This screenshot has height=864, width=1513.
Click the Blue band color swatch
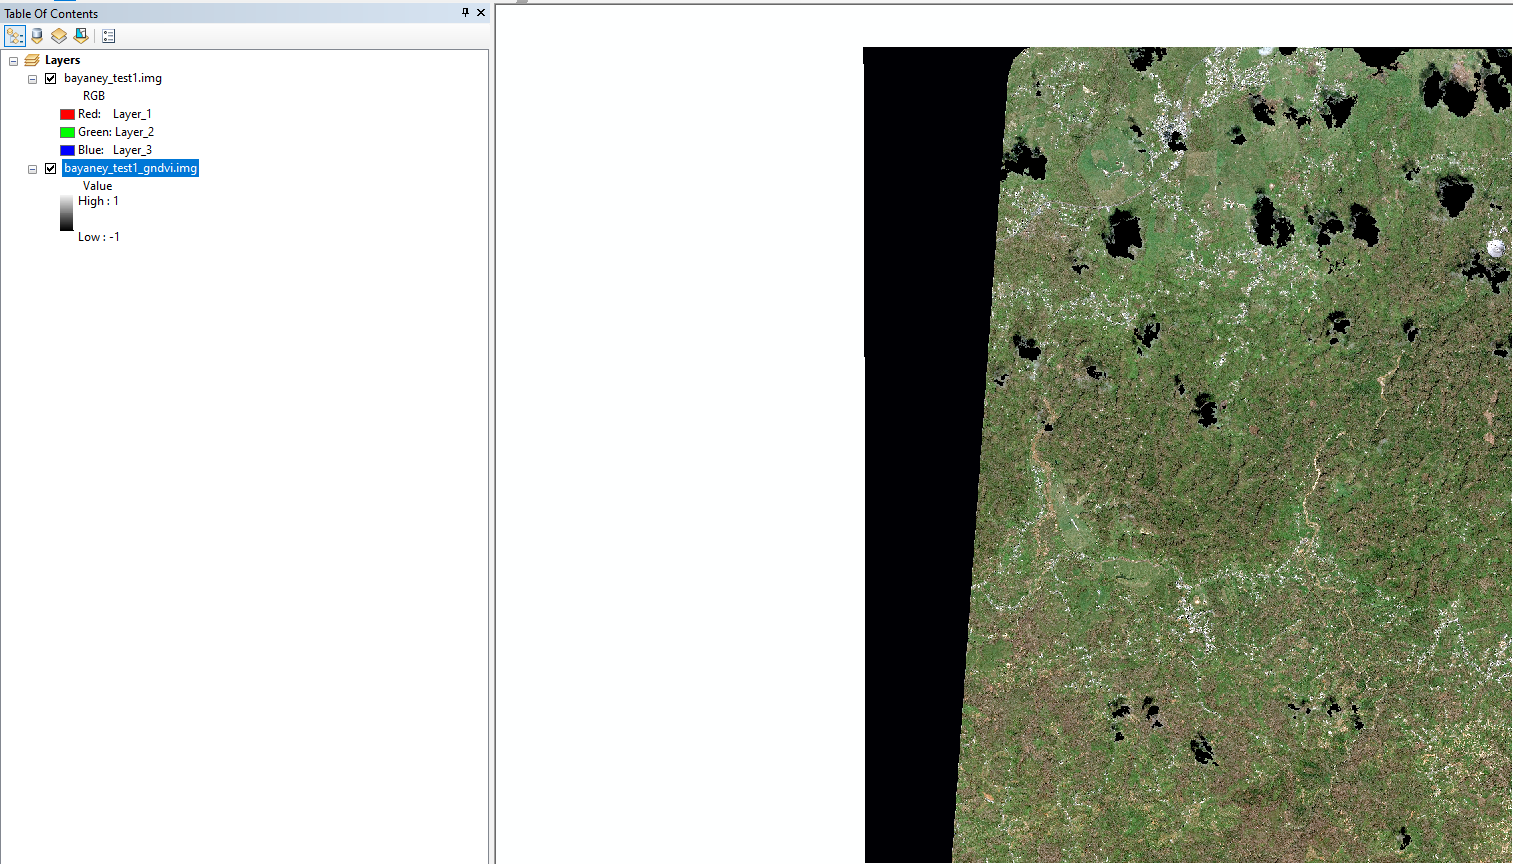(67, 150)
